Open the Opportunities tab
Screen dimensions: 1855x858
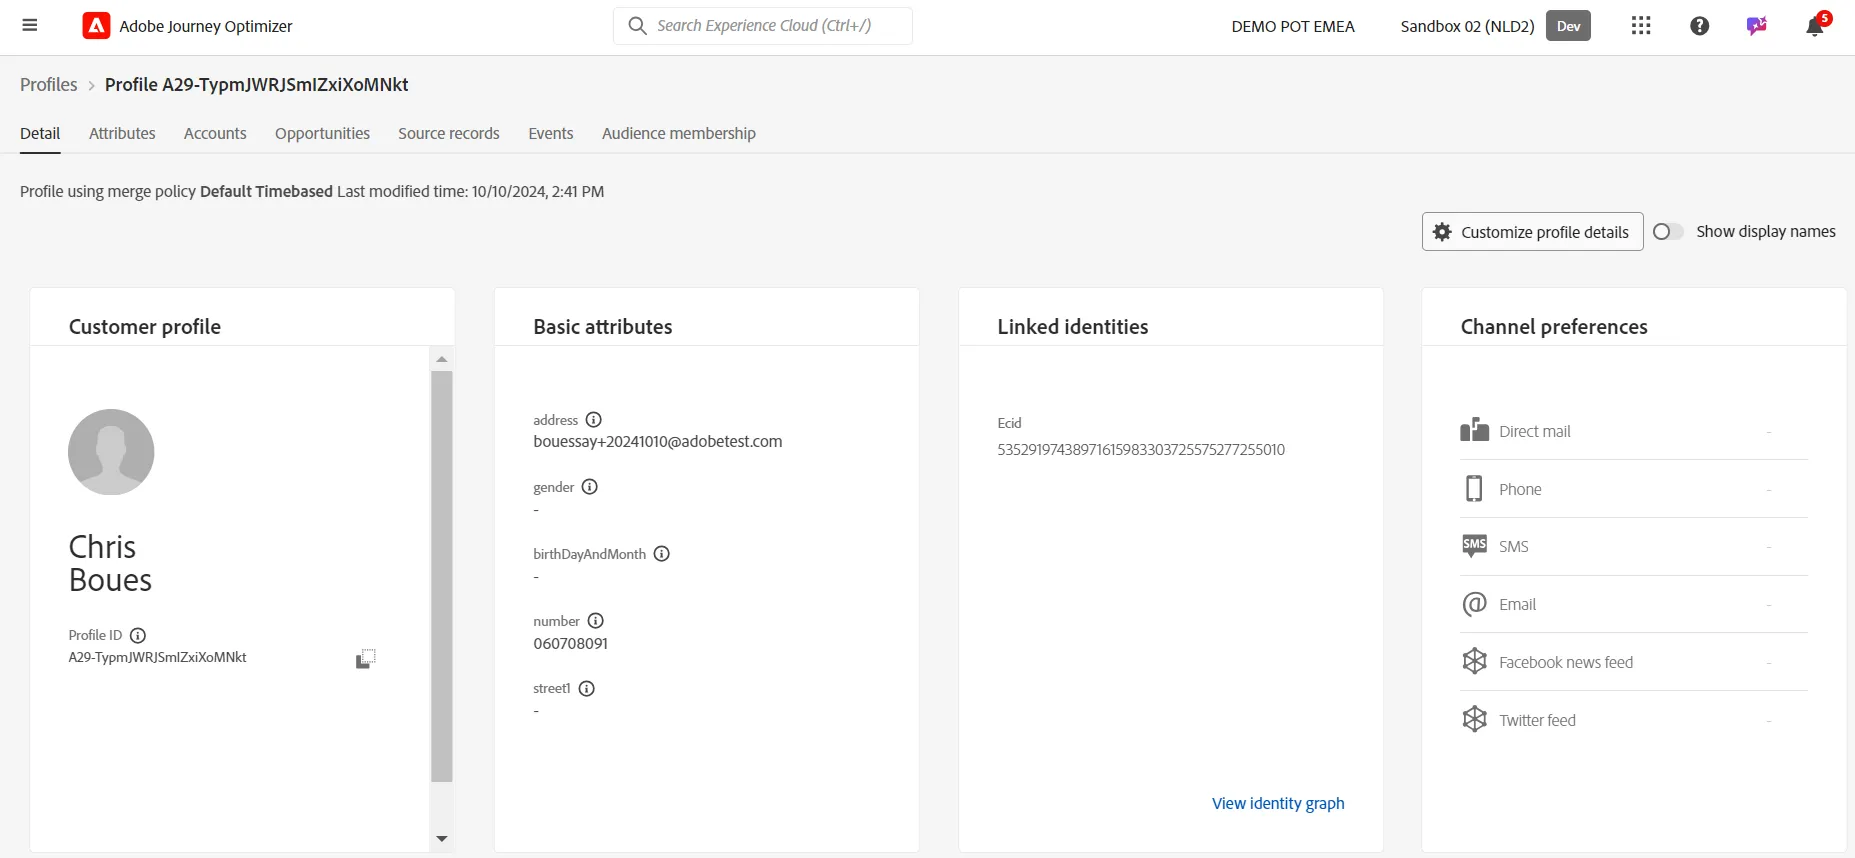click(322, 133)
